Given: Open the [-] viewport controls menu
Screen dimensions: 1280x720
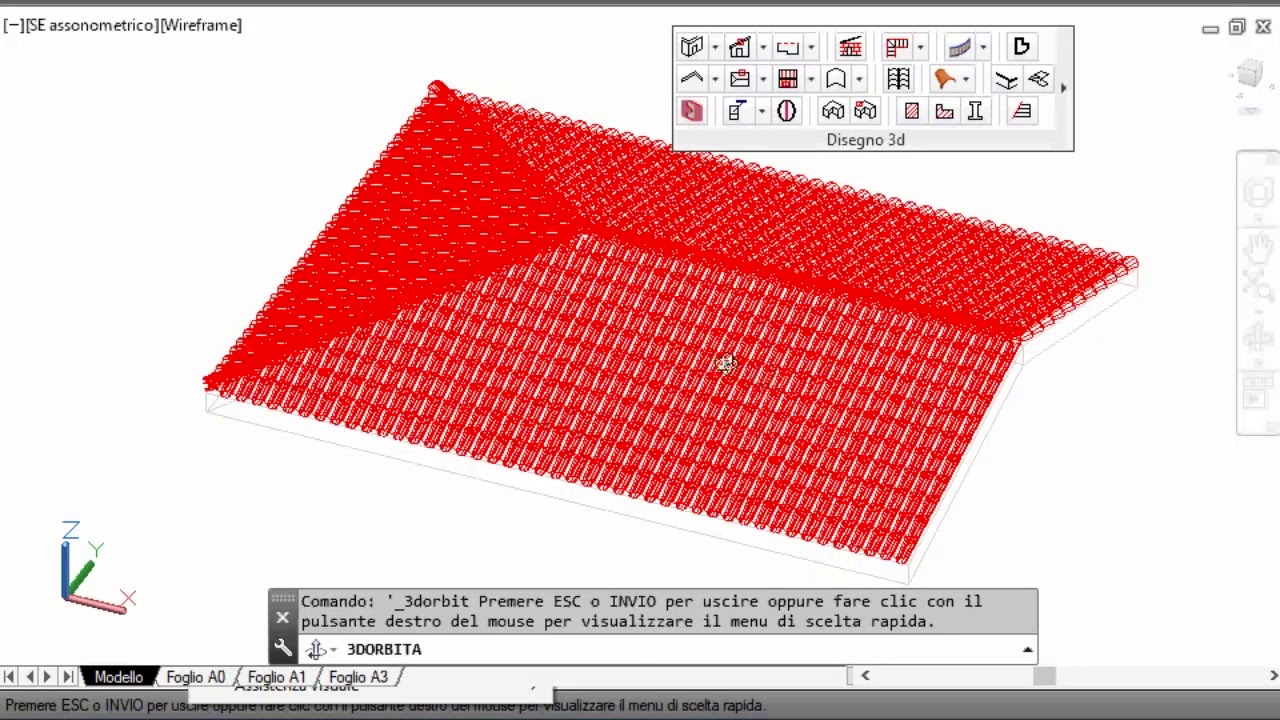Looking at the screenshot, I should (x=13, y=25).
